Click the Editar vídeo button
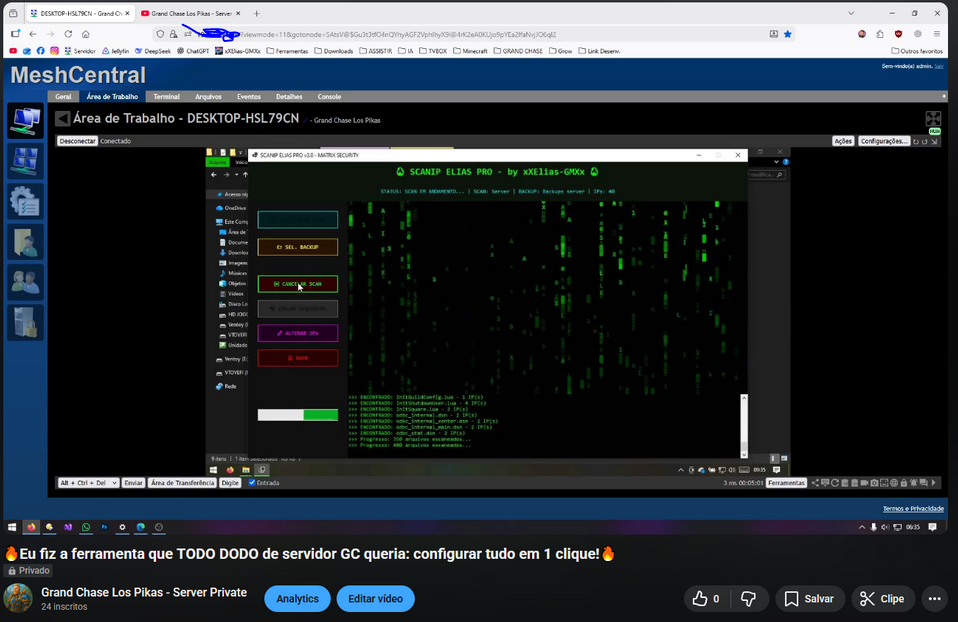Viewport: 958px width, 622px height. pyautogui.click(x=375, y=599)
